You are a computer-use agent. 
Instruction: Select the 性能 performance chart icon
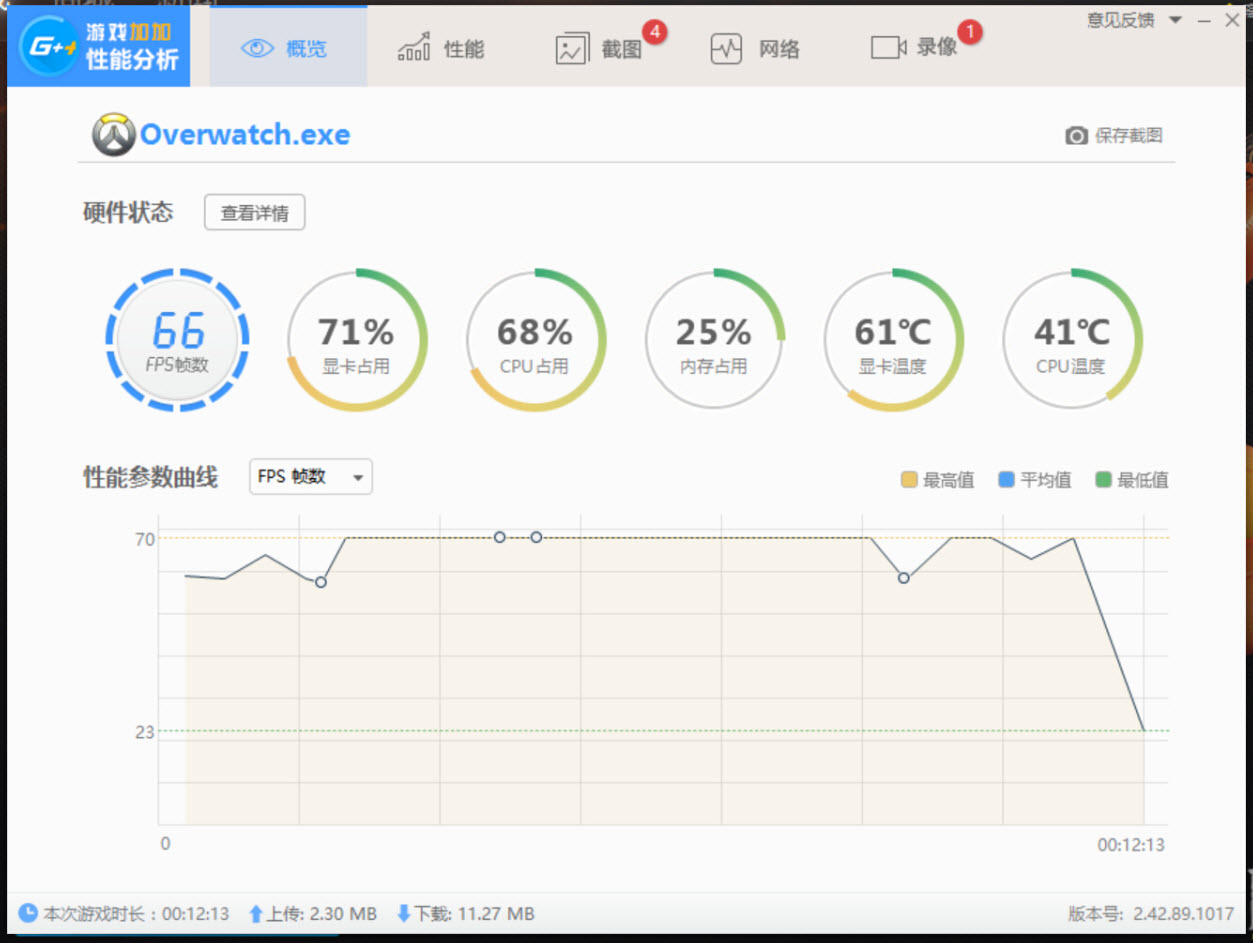[412, 47]
